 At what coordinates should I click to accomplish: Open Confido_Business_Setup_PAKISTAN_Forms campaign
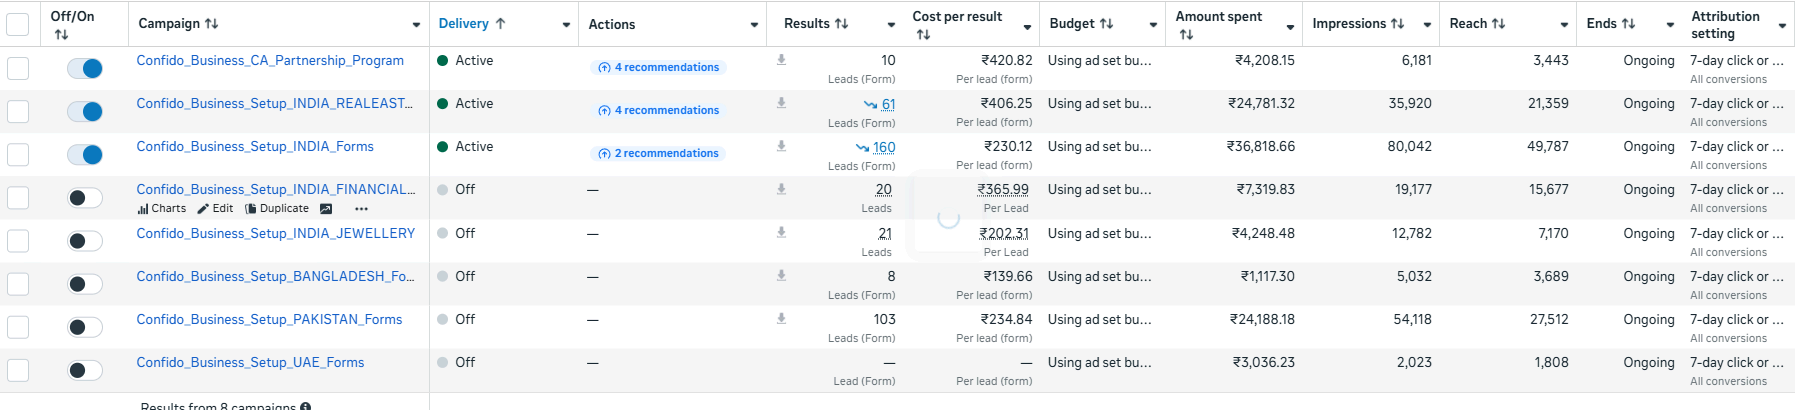269,319
